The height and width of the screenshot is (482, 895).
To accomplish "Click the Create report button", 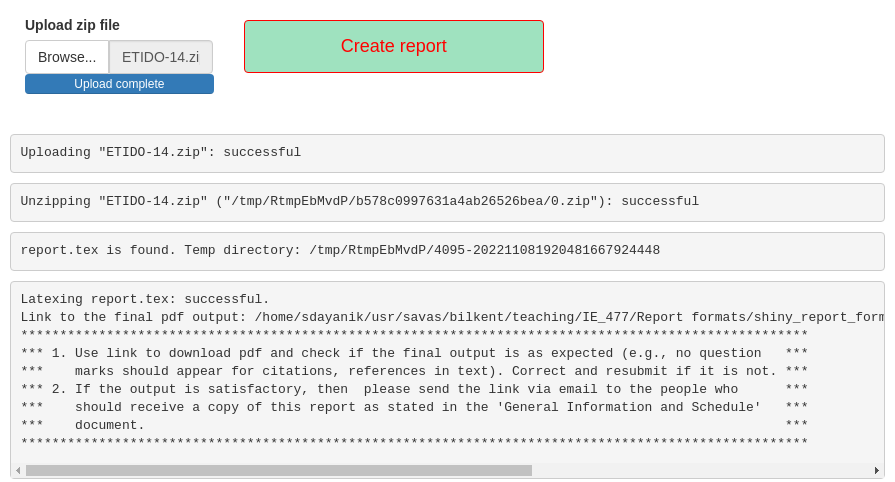I will (394, 46).
